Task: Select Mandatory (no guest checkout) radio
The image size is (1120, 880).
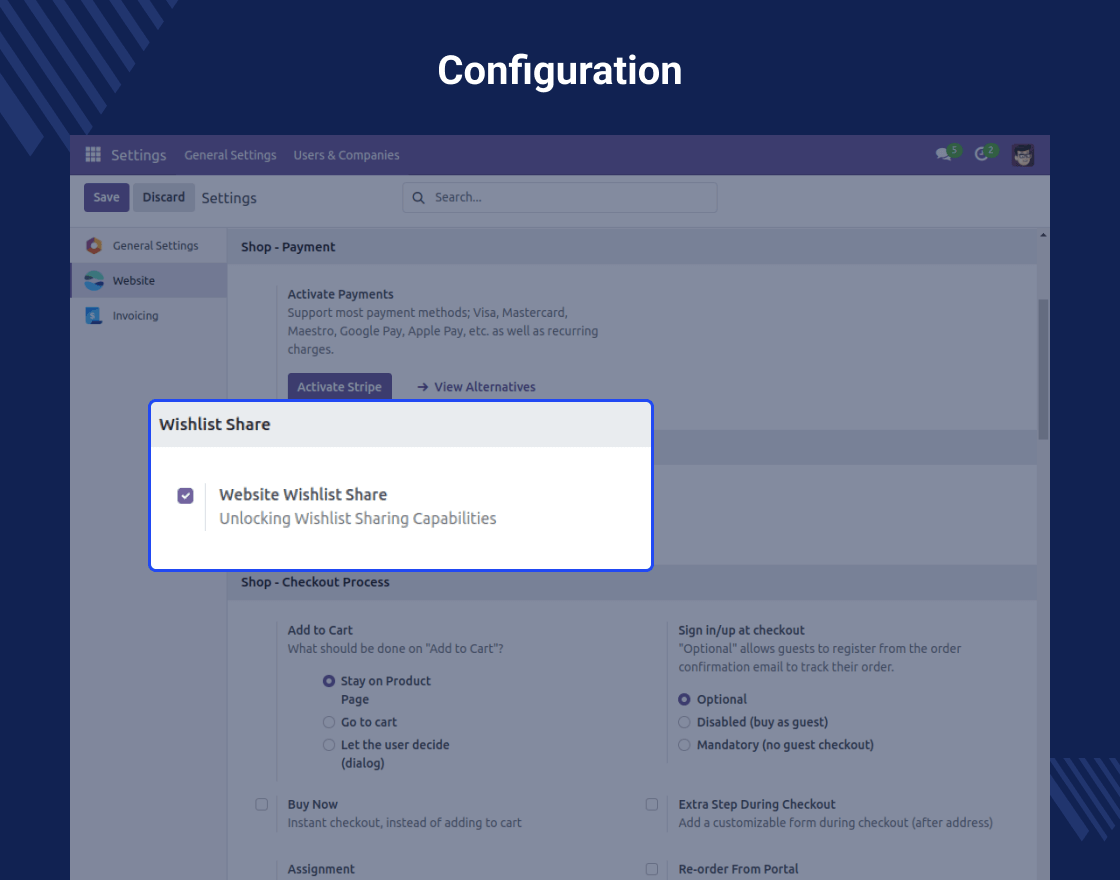Action: coord(684,745)
